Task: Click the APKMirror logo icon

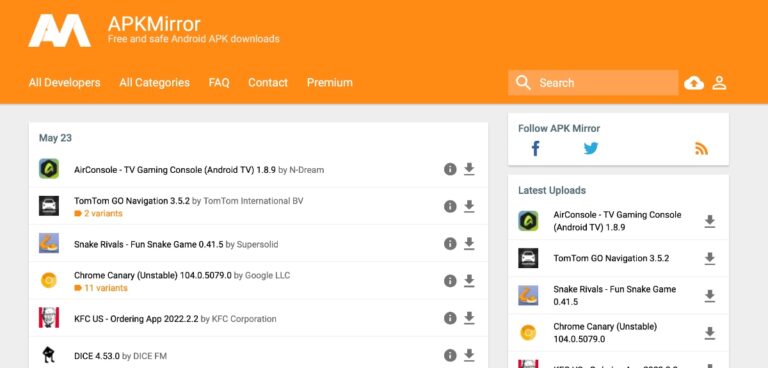Action: tap(59, 30)
